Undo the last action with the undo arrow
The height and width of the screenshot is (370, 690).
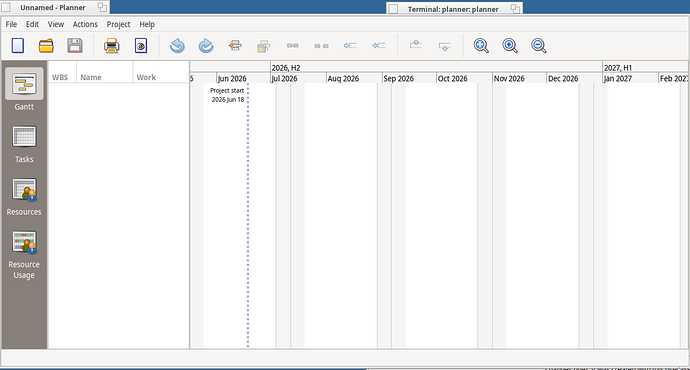[177, 46]
